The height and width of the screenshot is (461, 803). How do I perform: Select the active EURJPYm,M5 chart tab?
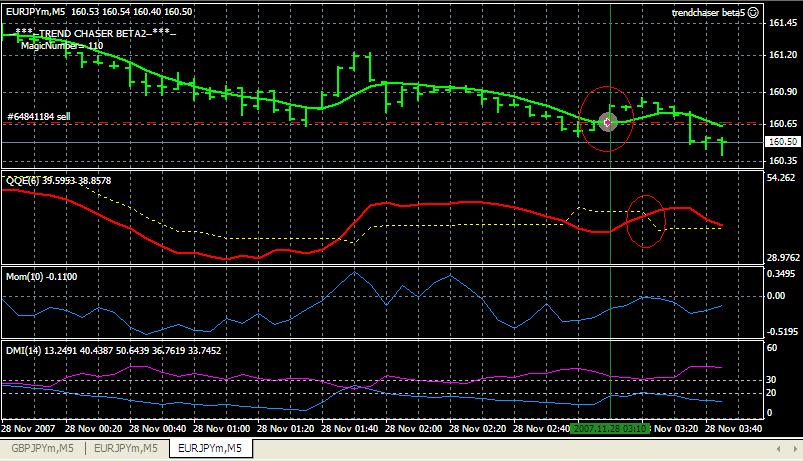[x=210, y=449]
